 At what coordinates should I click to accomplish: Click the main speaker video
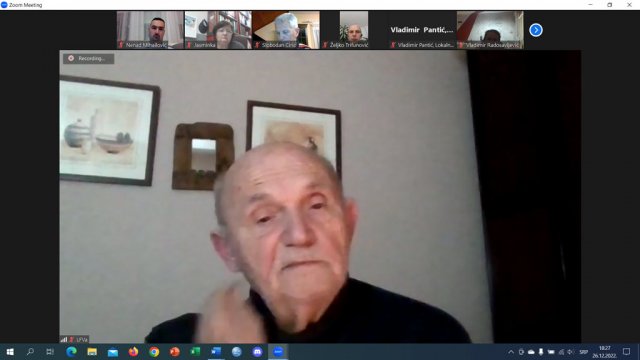point(320,196)
